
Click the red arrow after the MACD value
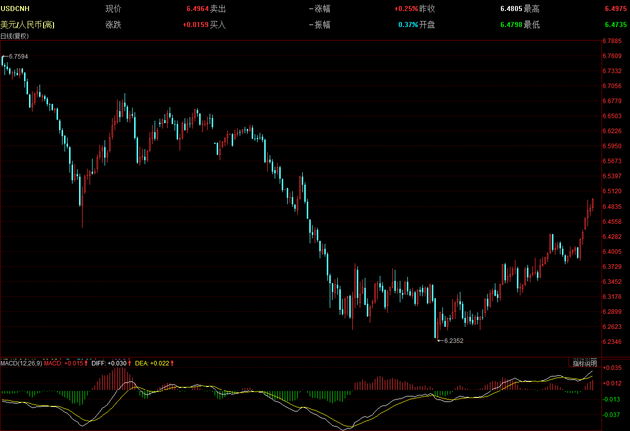tap(86, 362)
